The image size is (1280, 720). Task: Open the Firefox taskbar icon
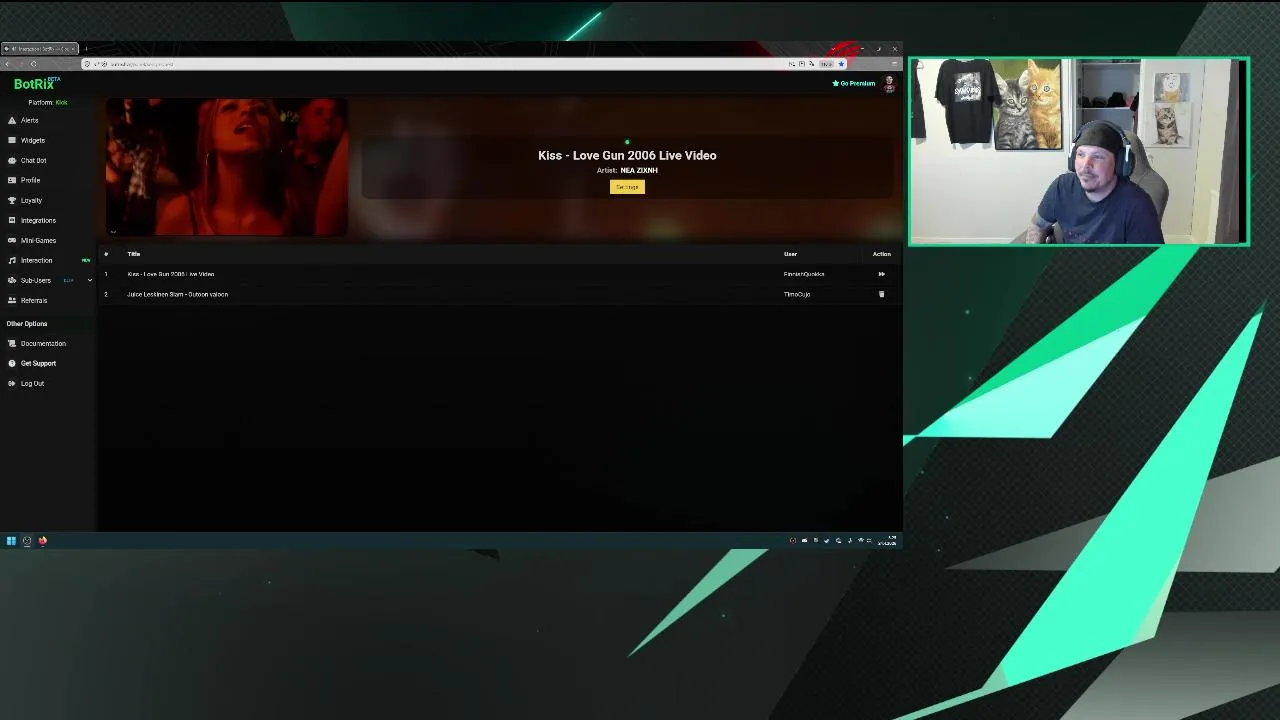(x=43, y=541)
